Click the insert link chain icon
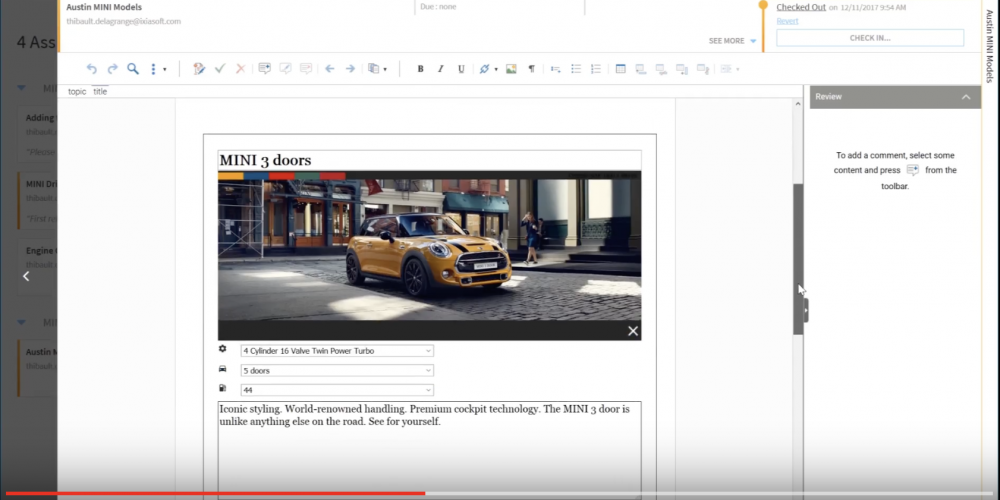 pos(484,69)
